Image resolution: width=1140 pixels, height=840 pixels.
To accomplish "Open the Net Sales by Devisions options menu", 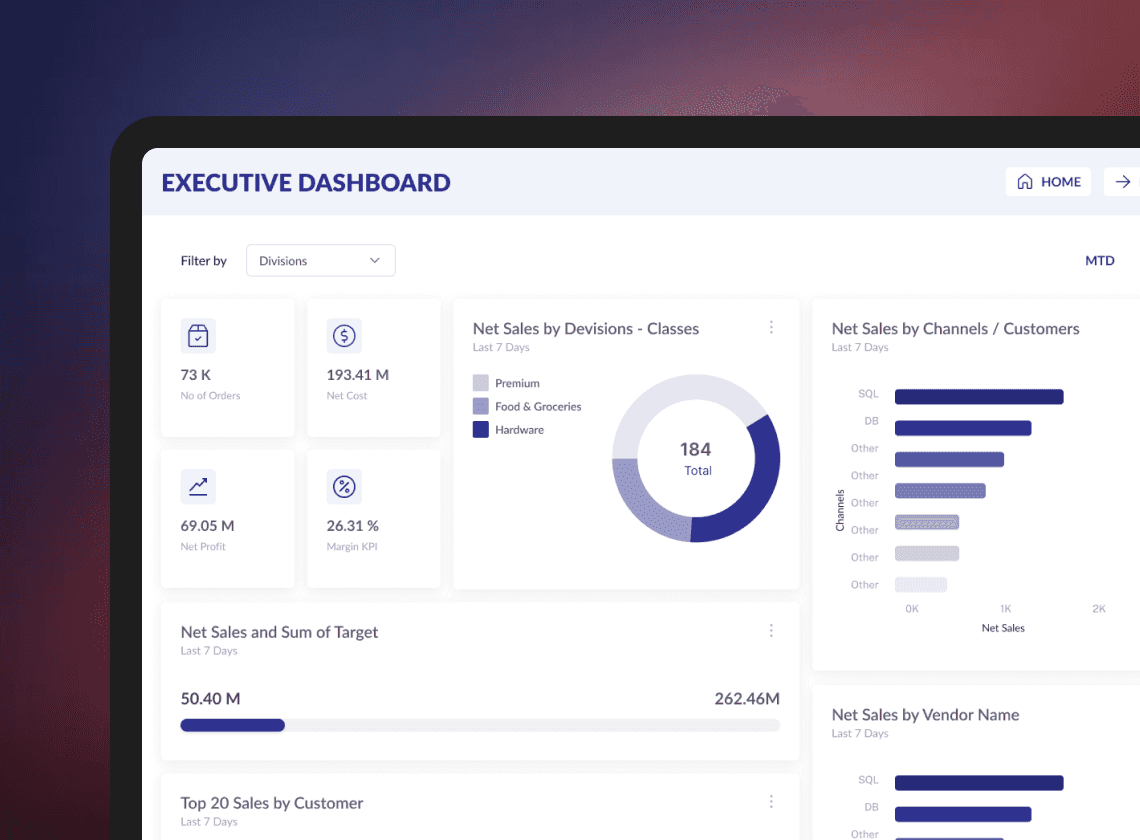I will click(x=771, y=328).
